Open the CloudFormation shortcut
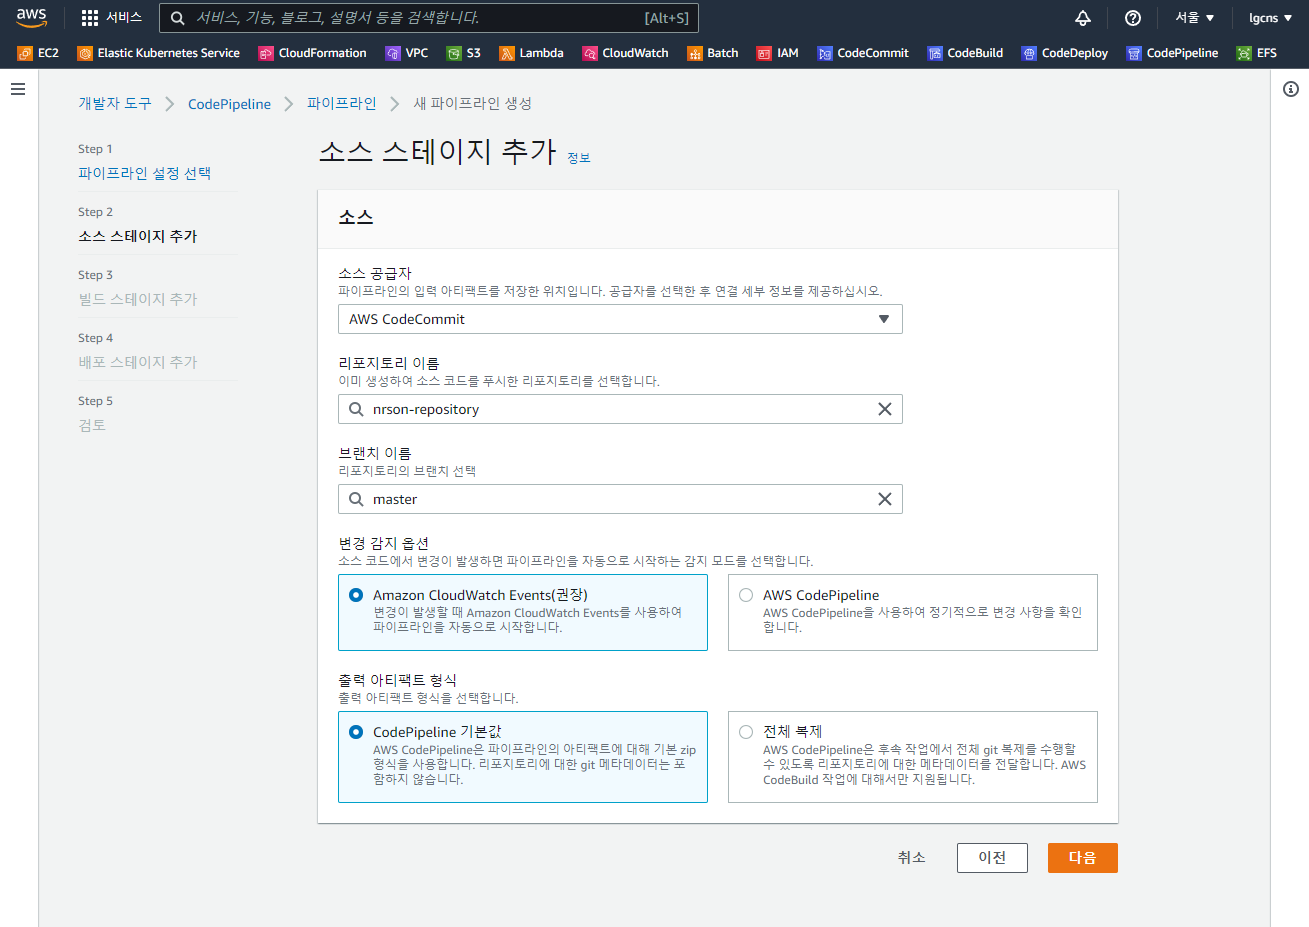This screenshot has height=927, width=1309. 312,53
